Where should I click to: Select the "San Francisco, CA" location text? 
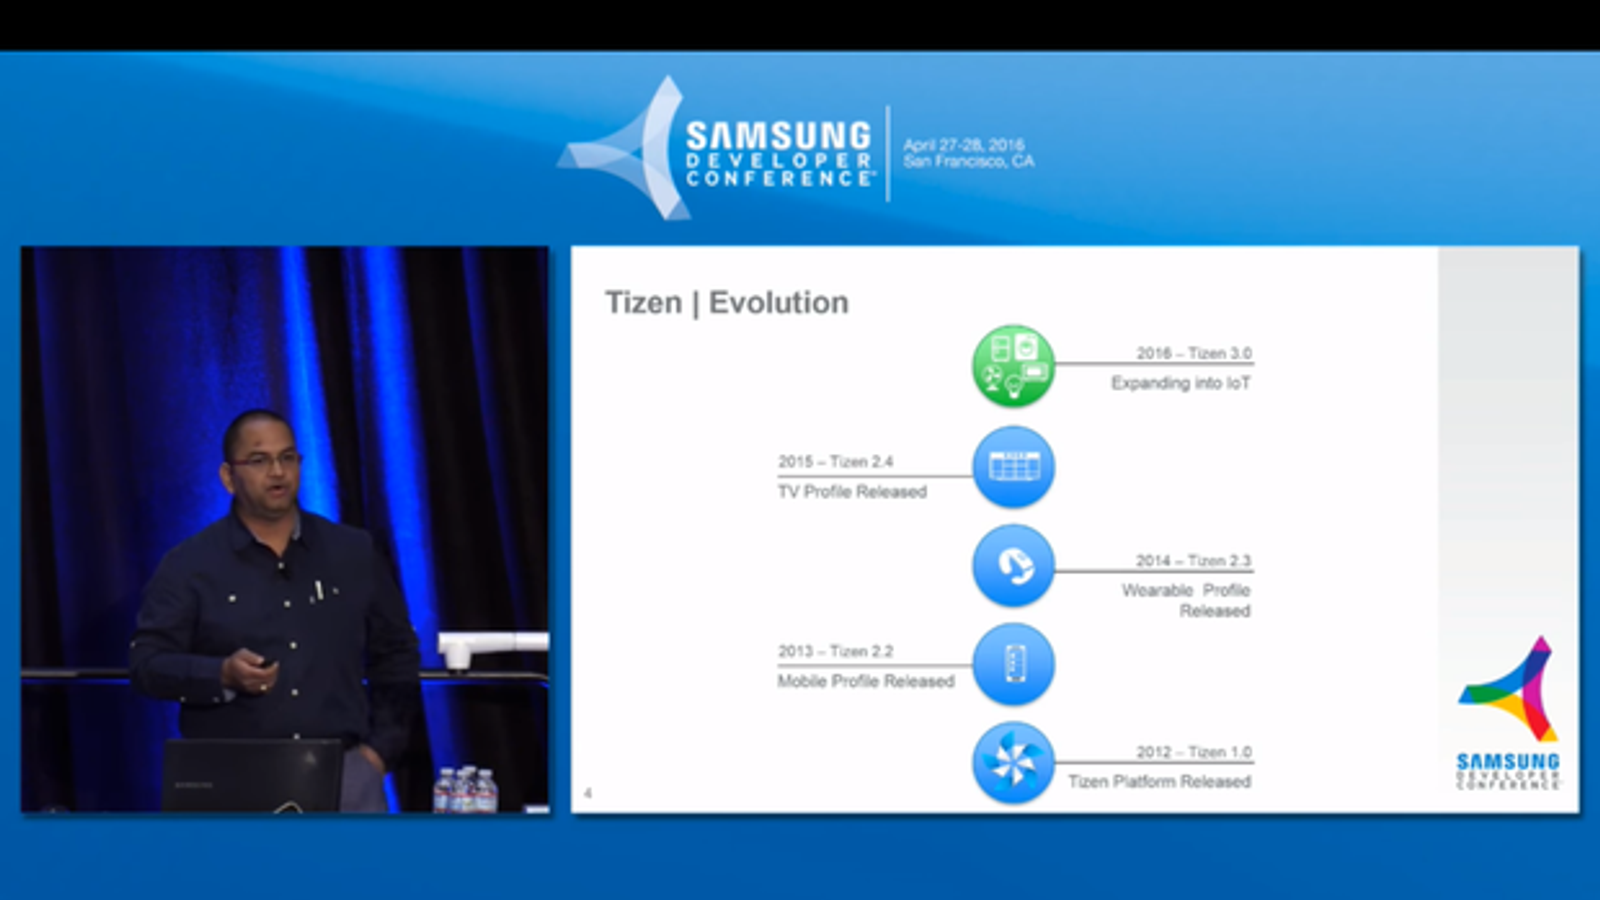(x=969, y=161)
